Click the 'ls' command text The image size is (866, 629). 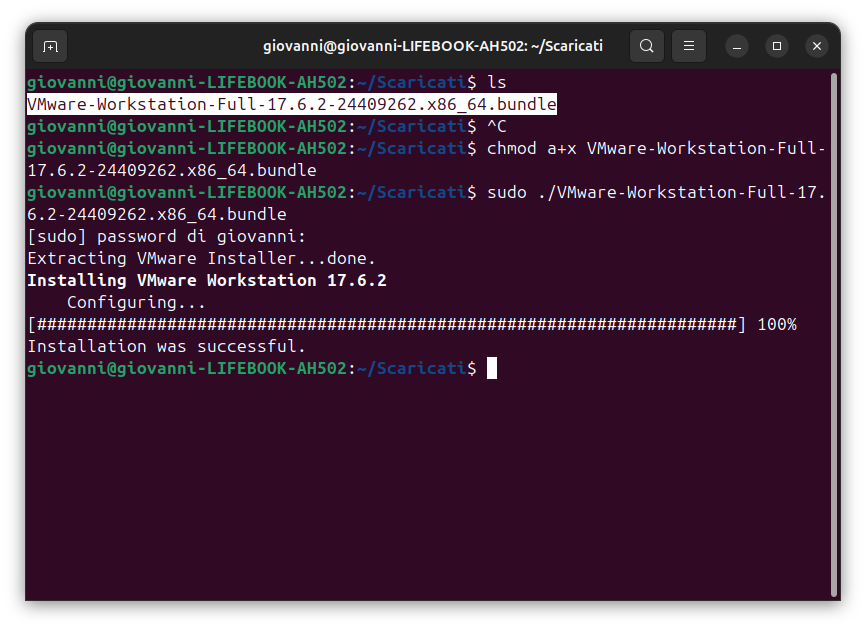tap(497, 82)
